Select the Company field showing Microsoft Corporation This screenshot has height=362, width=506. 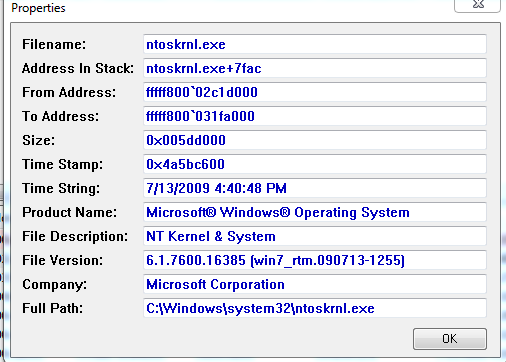(315, 284)
